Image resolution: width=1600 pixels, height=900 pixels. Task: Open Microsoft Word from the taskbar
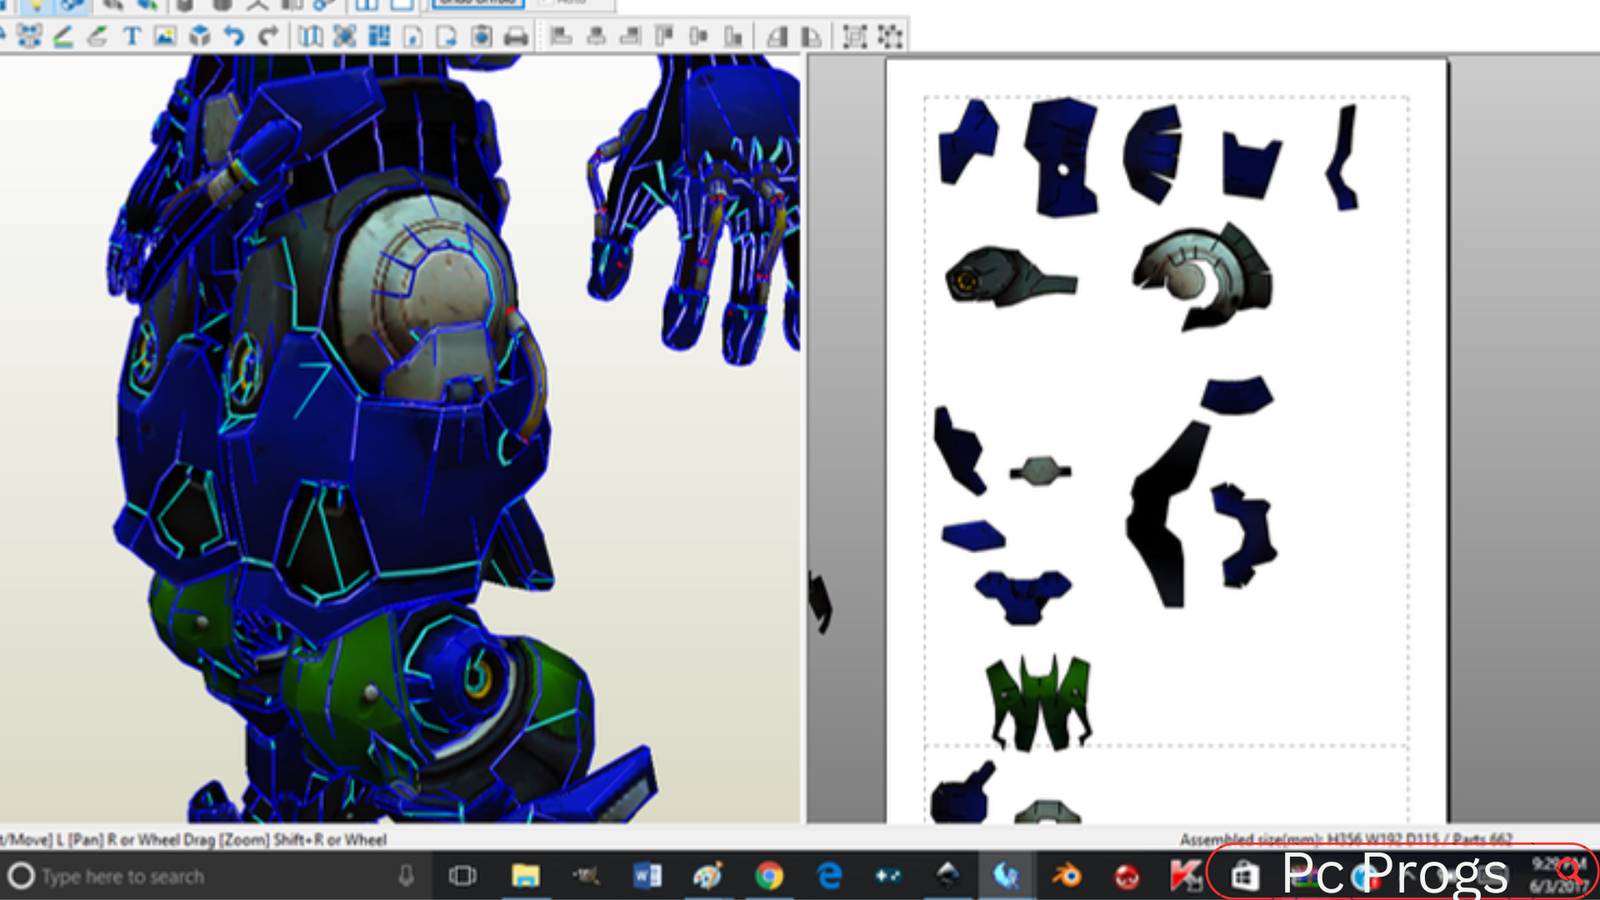[x=647, y=876]
